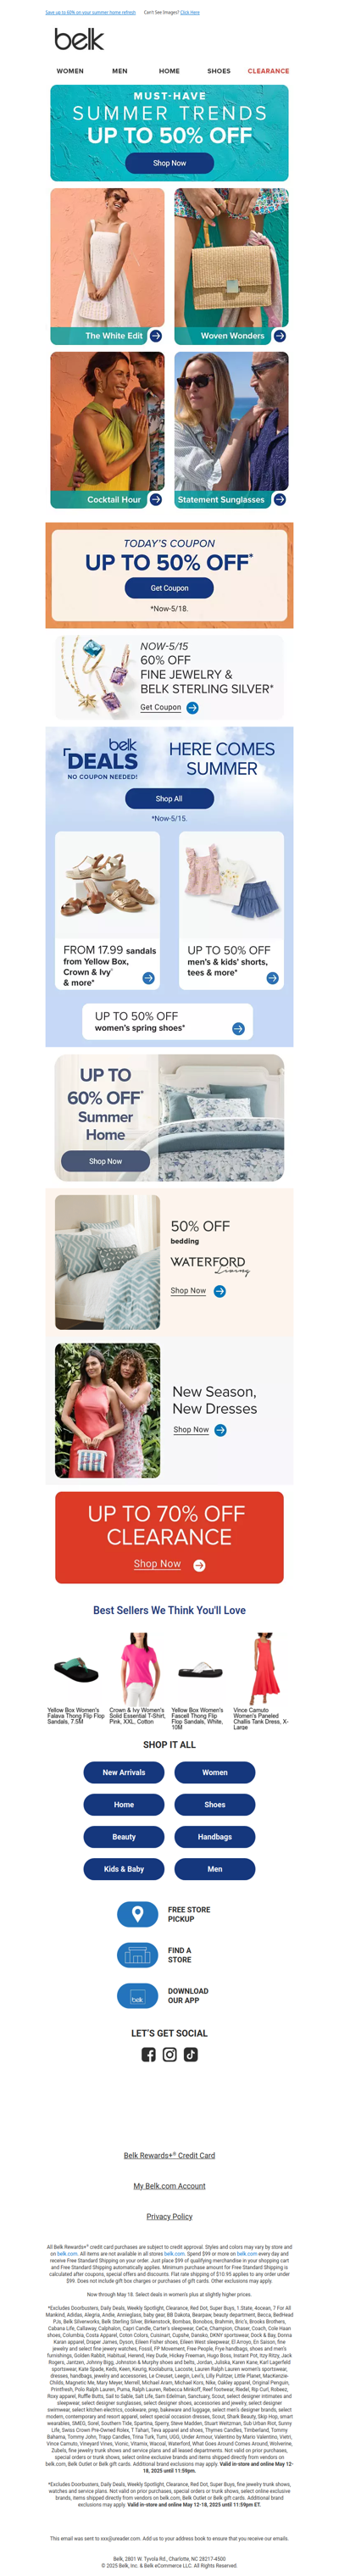Click the arrow next to Woven Wonders
Screen dimensions: 339x2576
pyautogui.click(x=279, y=336)
